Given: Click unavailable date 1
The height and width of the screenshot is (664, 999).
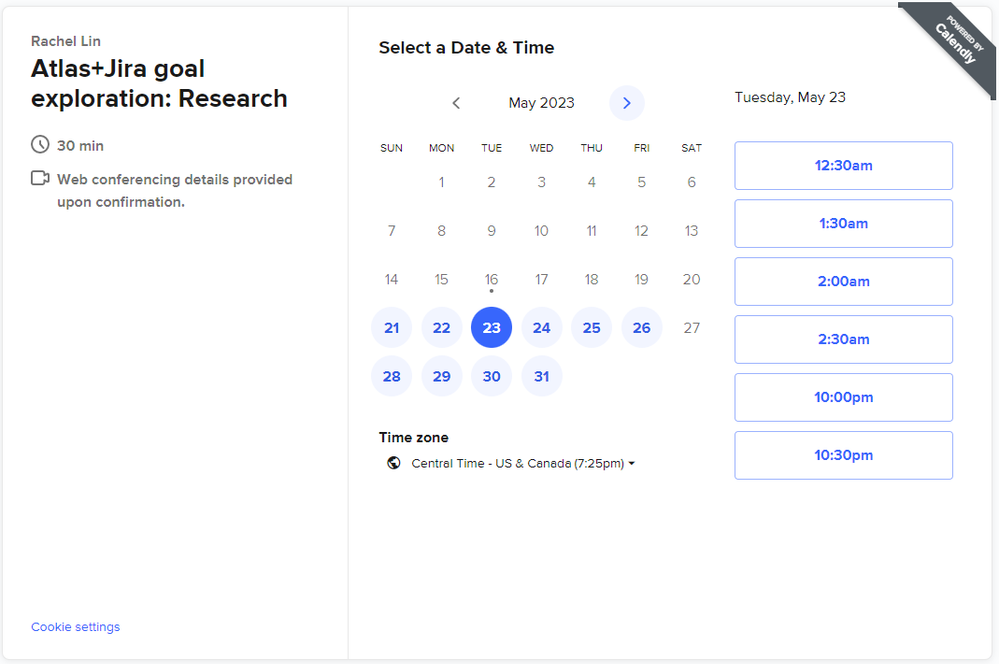Looking at the screenshot, I should [442, 182].
